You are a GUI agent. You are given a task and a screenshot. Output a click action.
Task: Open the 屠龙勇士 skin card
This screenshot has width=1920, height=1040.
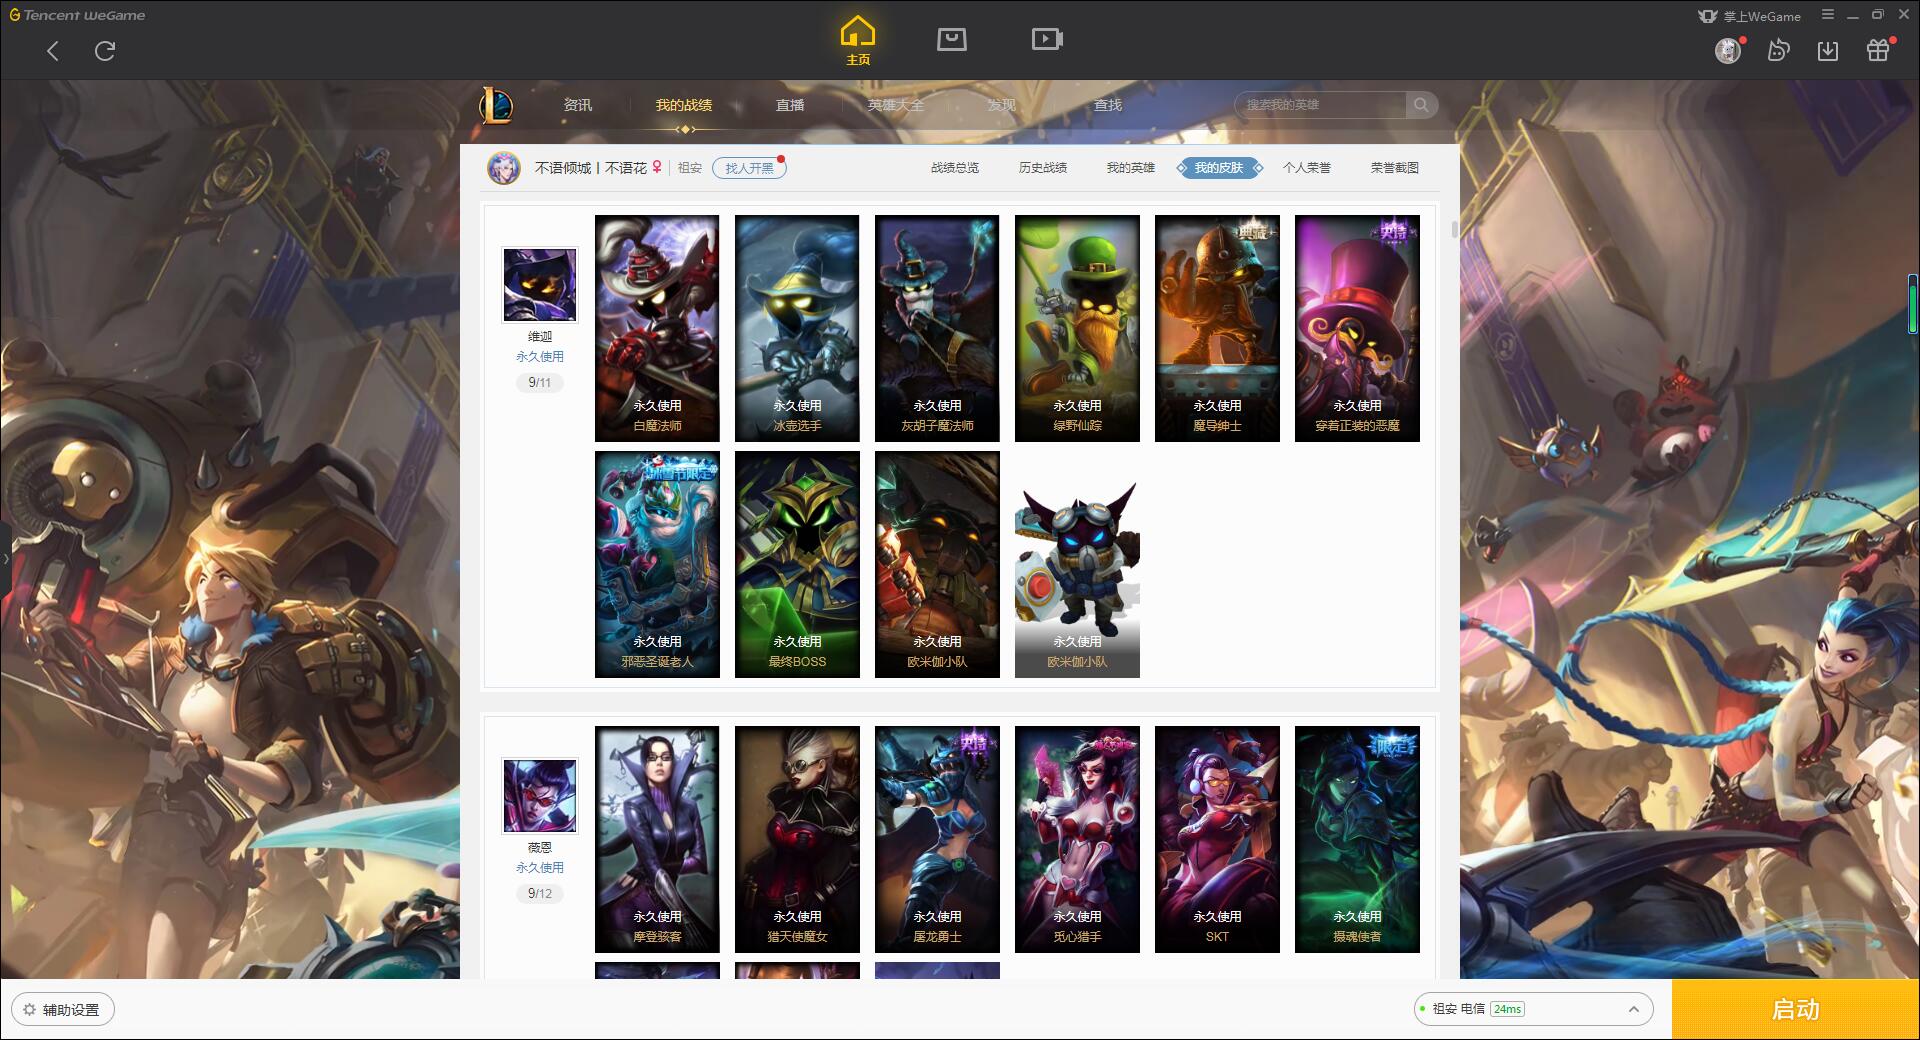click(x=937, y=839)
